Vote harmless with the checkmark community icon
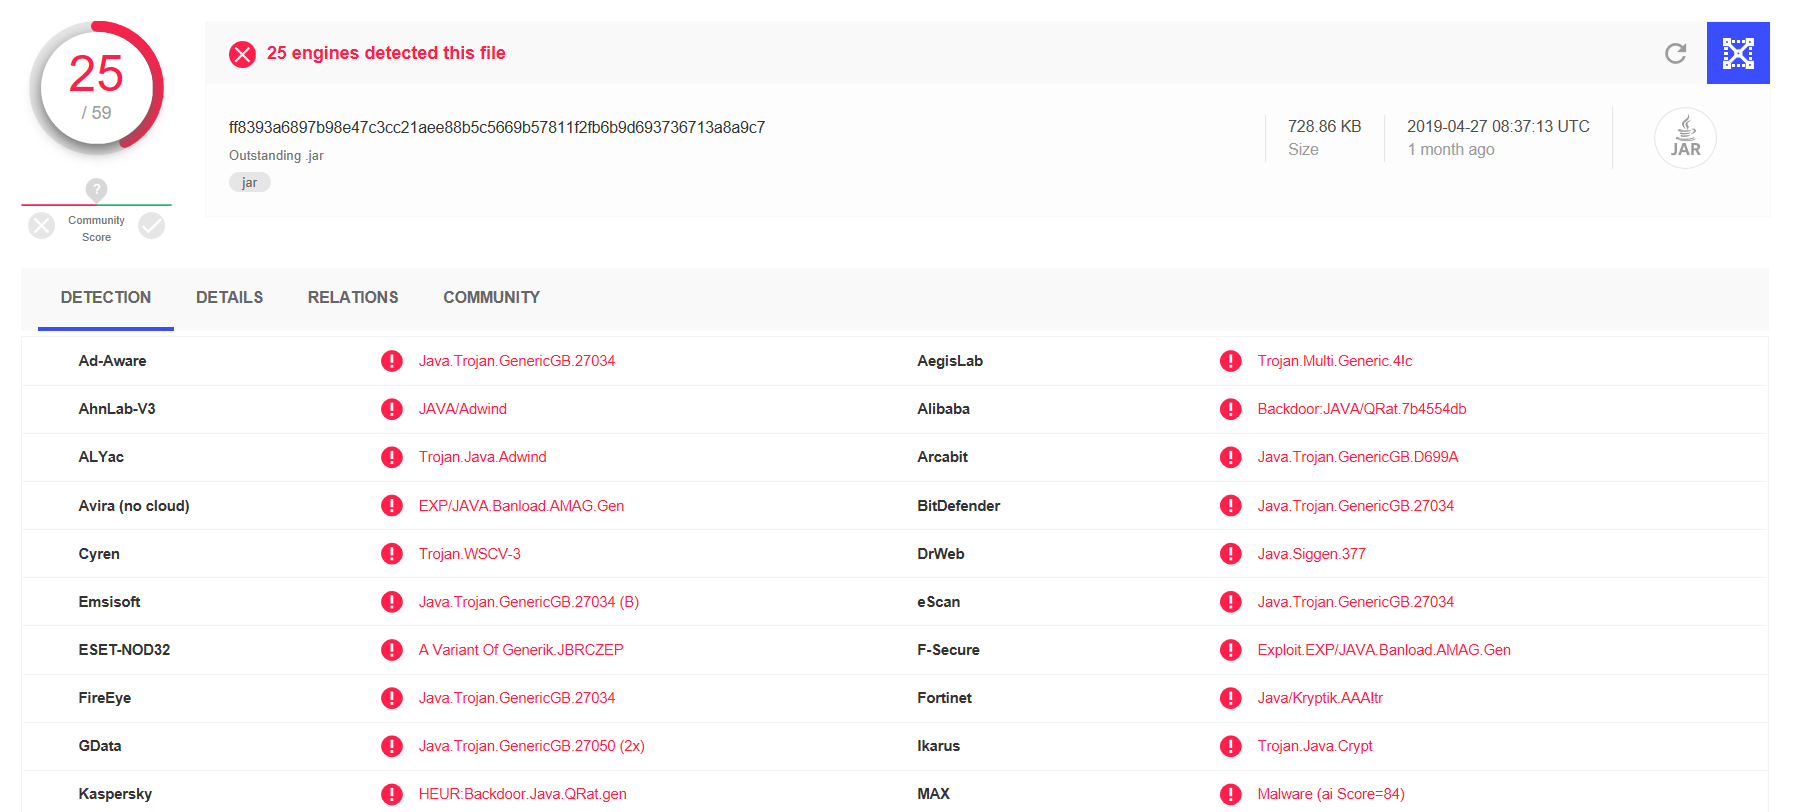Screen dimensions: 1810x812 152,226
